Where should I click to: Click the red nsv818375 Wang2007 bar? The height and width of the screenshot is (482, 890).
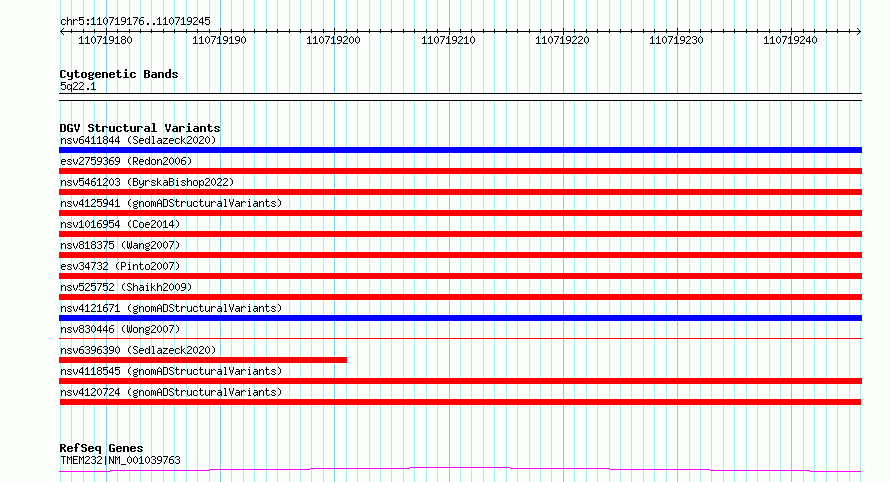460,255
